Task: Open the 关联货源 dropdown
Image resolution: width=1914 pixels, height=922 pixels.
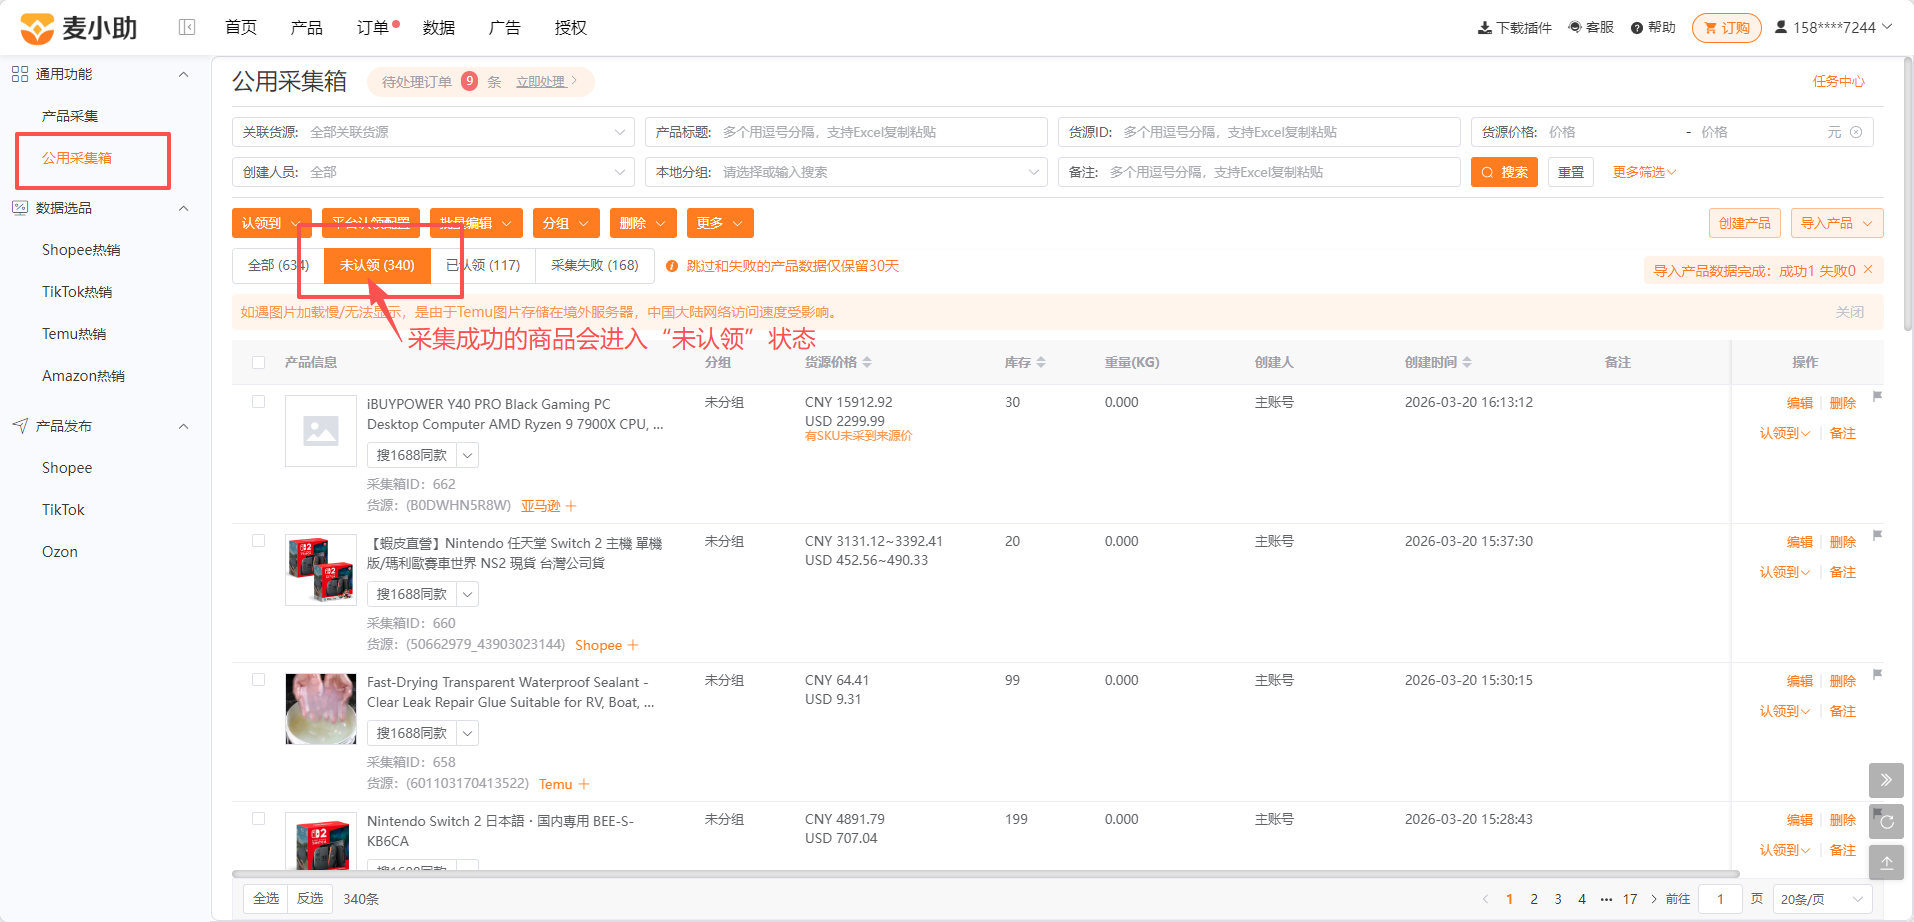Action: click(x=433, y=132)
